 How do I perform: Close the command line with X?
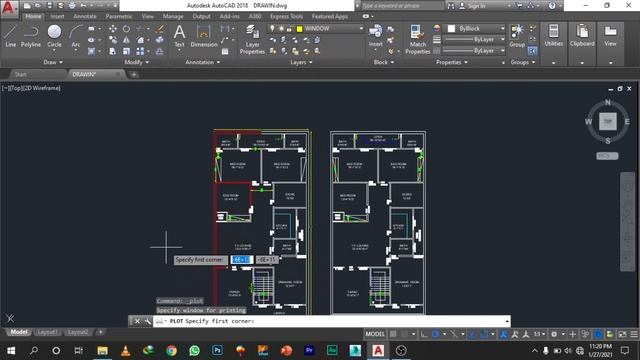(137, 321)
